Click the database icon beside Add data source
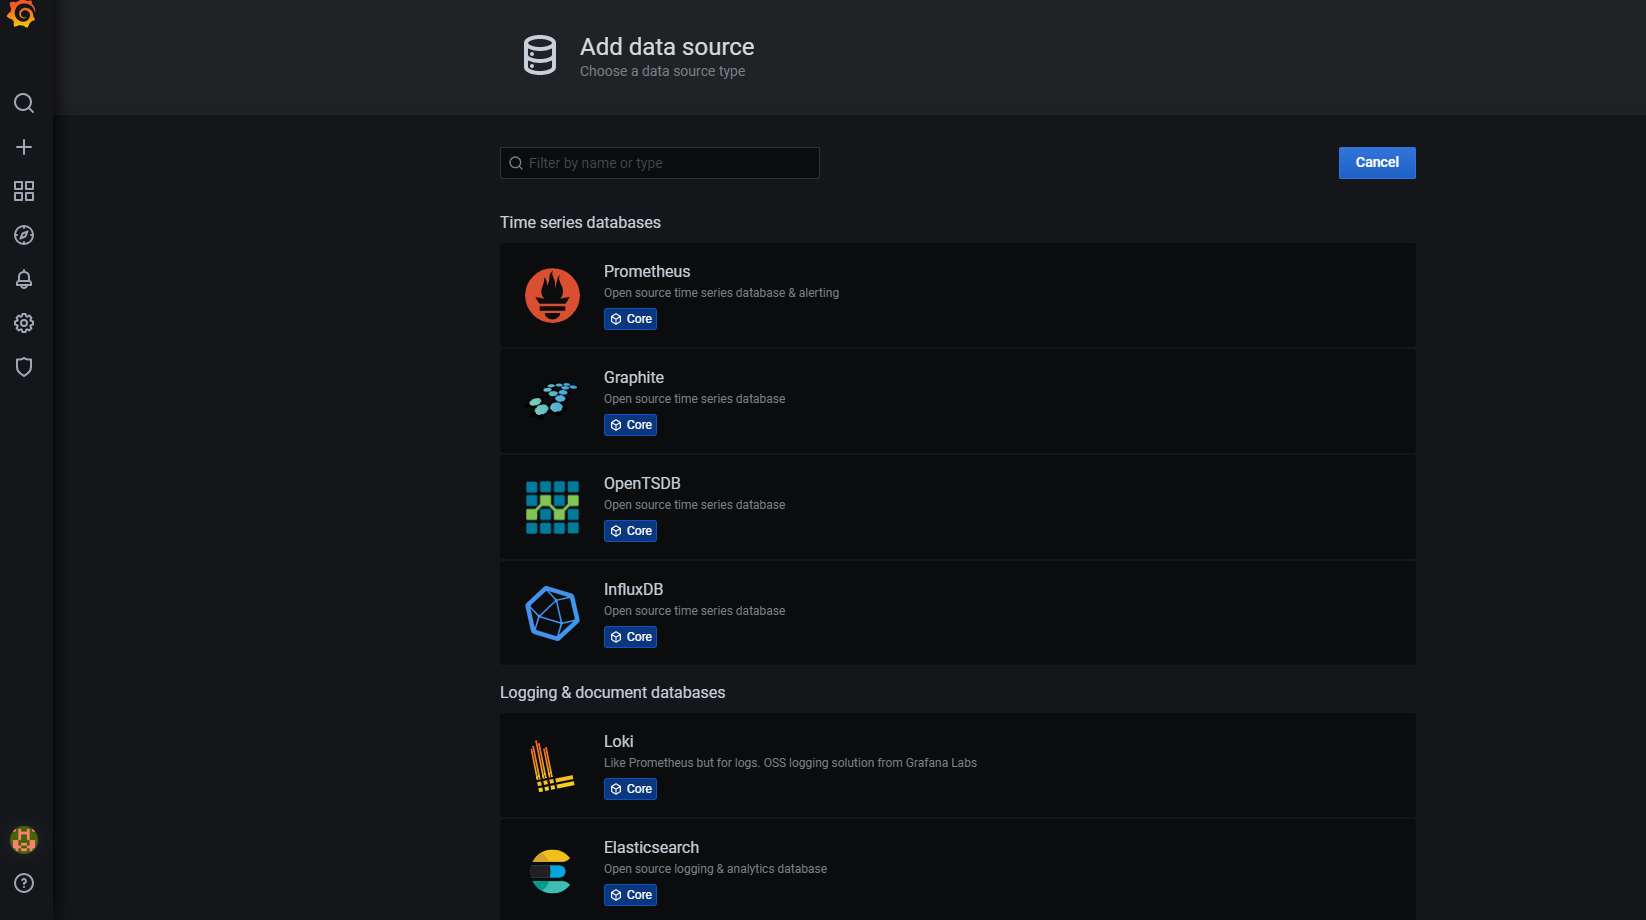This screenshot has width=1646, height=920. pyautogui.click(x=540, y=55)
